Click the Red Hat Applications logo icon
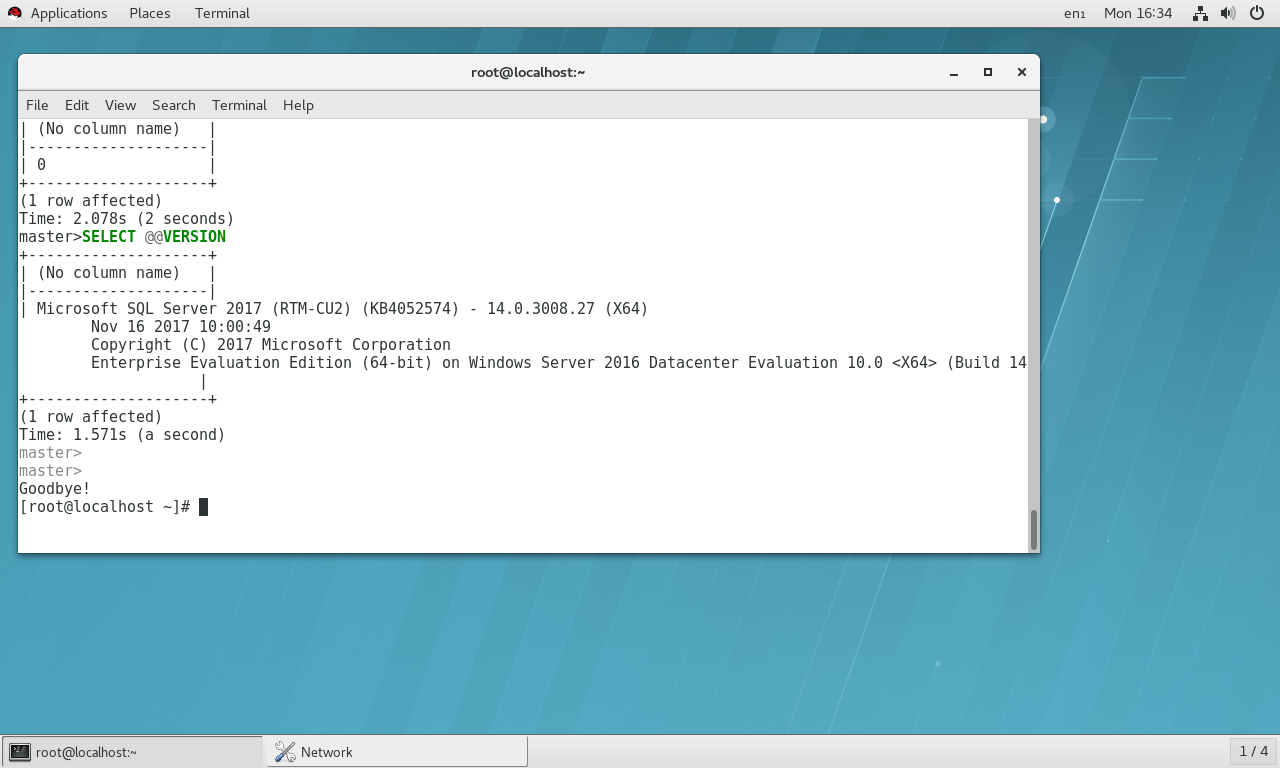This screenshot has width=1280, height=768. (15, 13)
